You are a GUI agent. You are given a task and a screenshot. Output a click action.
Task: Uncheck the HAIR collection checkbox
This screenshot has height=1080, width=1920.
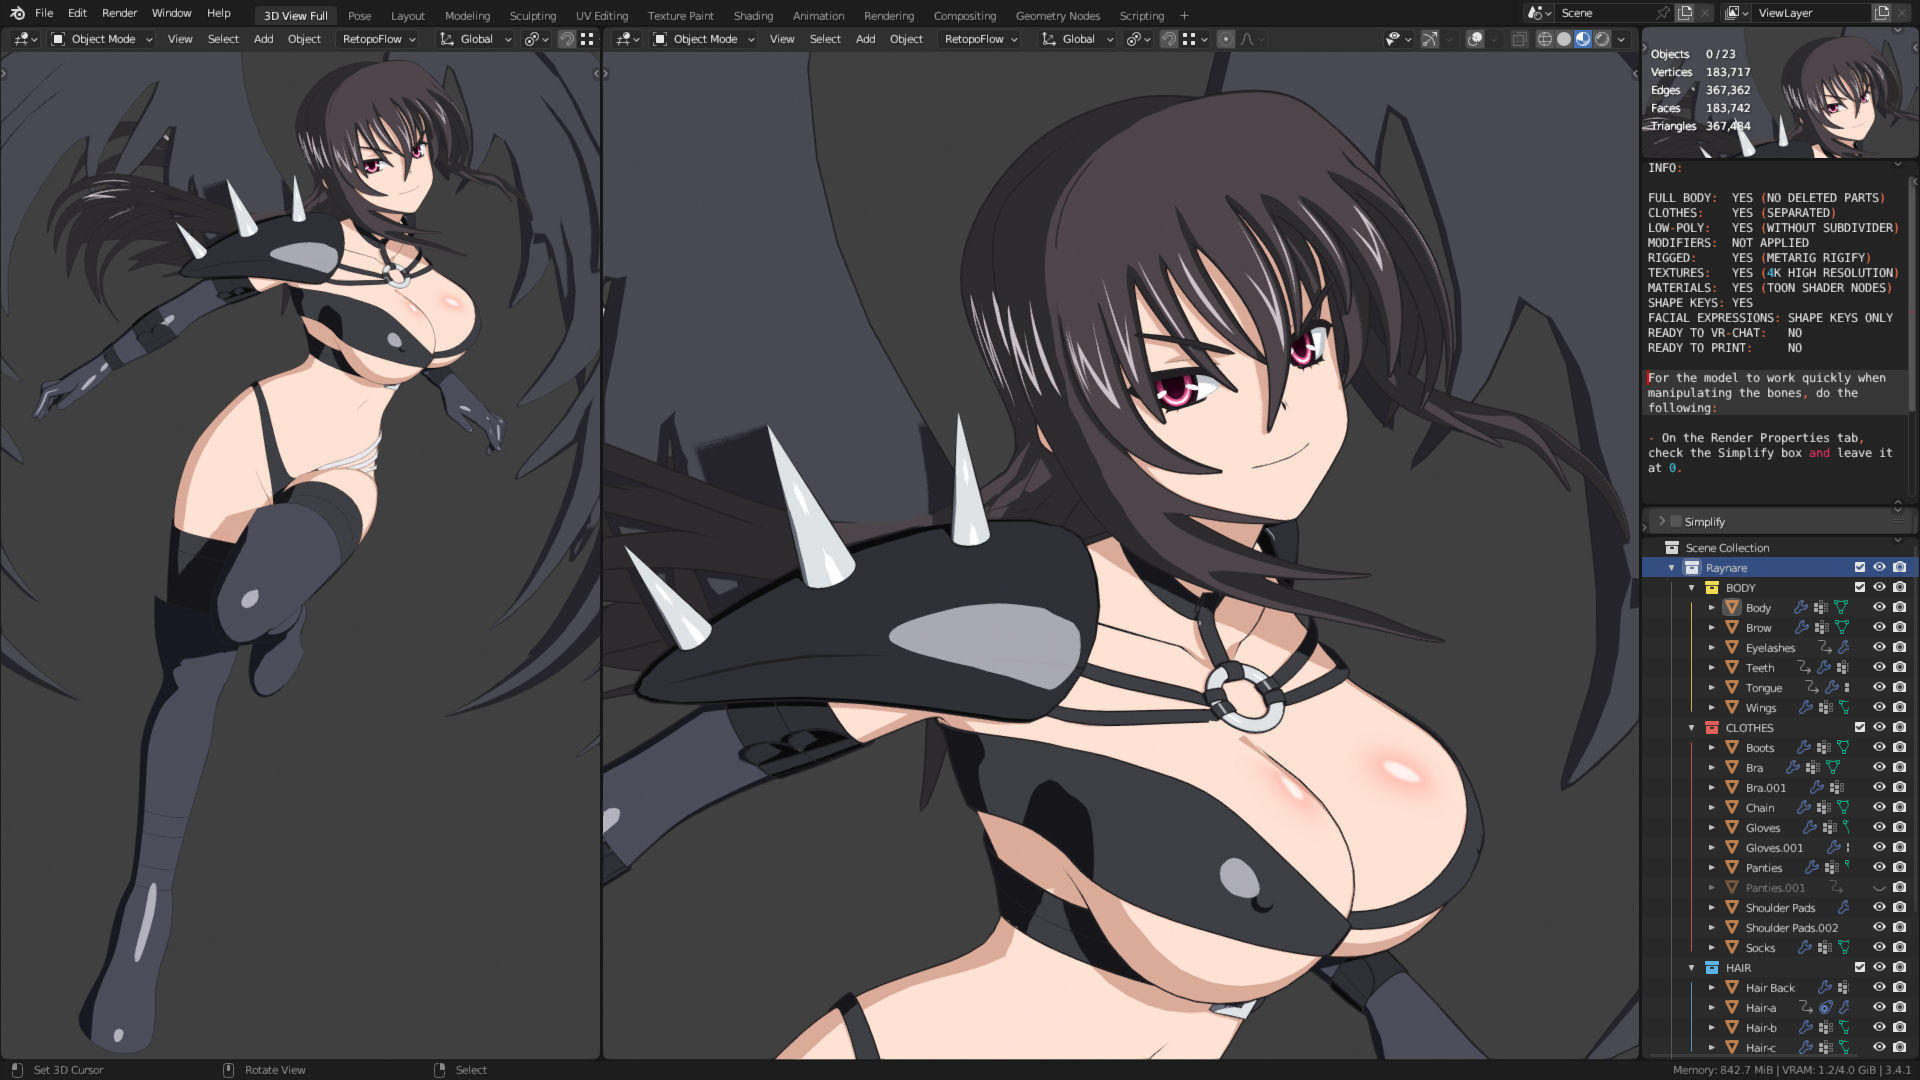1860,967
